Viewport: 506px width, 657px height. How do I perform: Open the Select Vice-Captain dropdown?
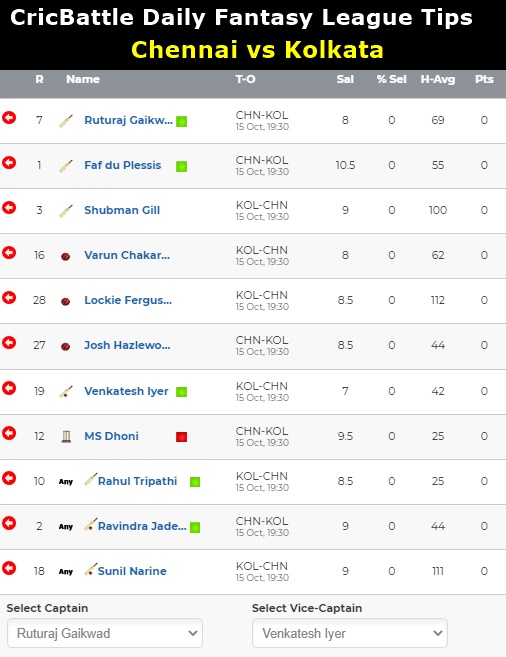point(350,633)
